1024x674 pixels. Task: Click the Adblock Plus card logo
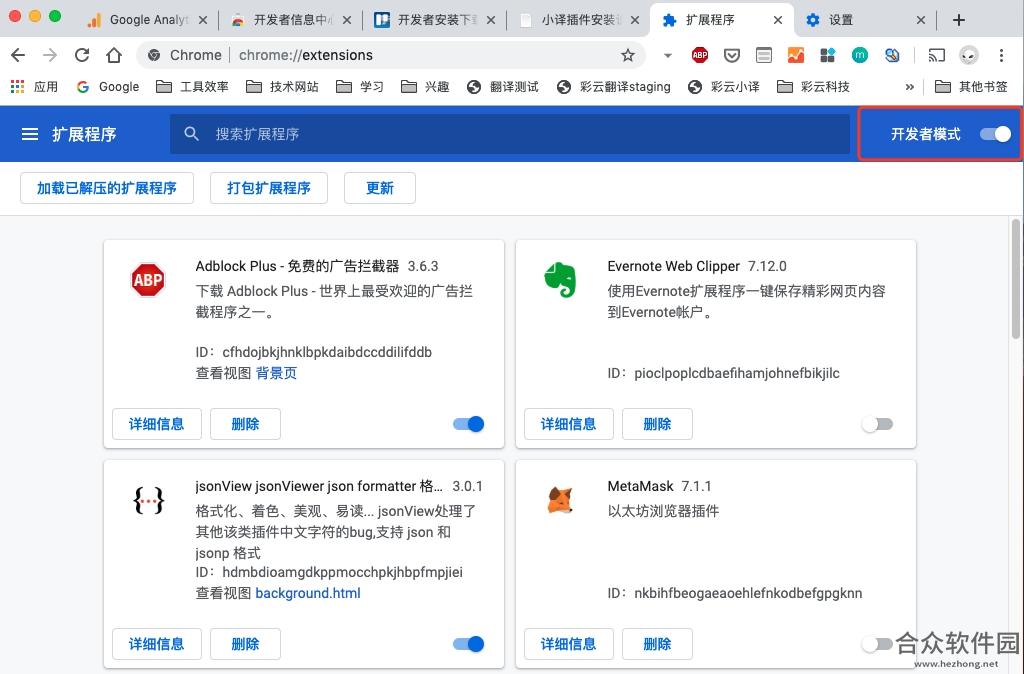click(148, 280)
